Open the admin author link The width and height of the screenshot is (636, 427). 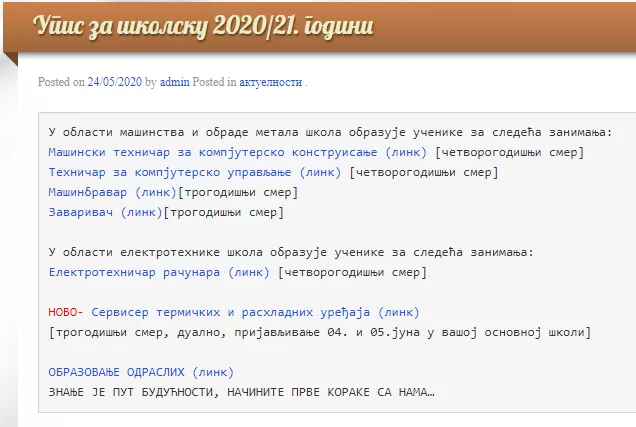176,82
